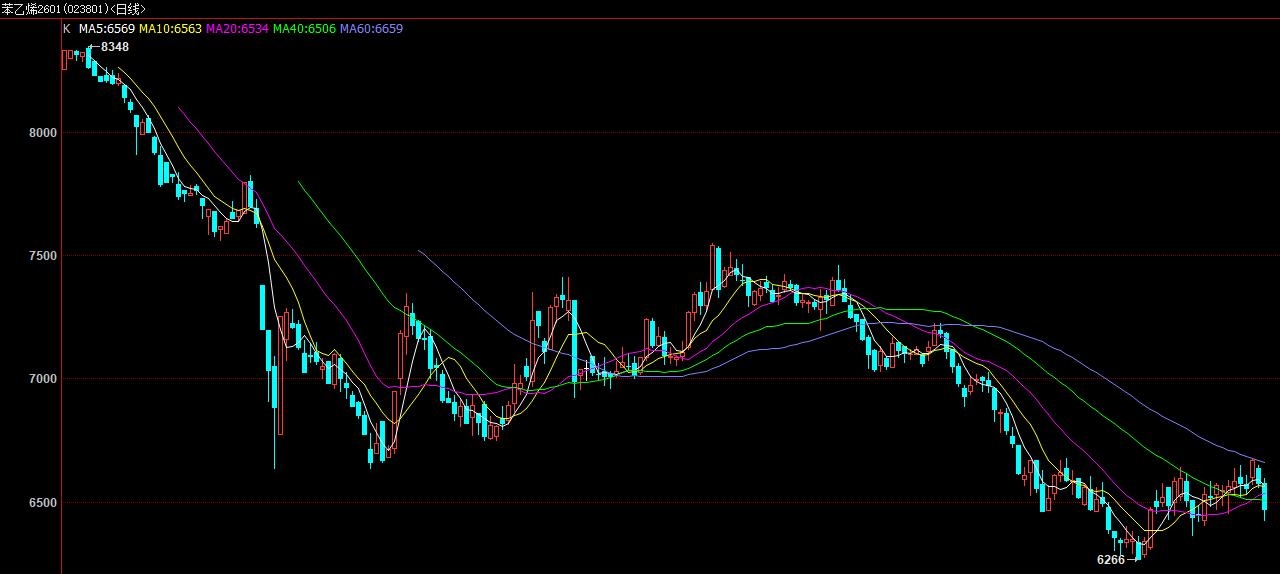
Task: Click the green MA40:6506 label
Action: pos(304,29)
